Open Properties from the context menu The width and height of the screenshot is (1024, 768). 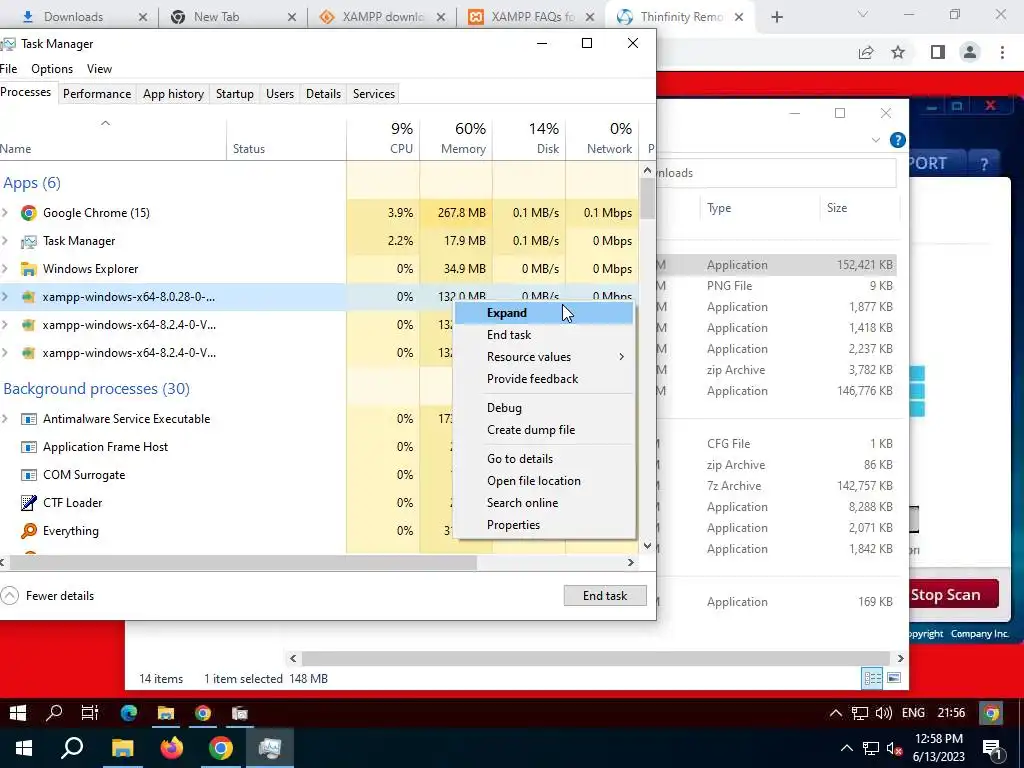coord(543,525)
